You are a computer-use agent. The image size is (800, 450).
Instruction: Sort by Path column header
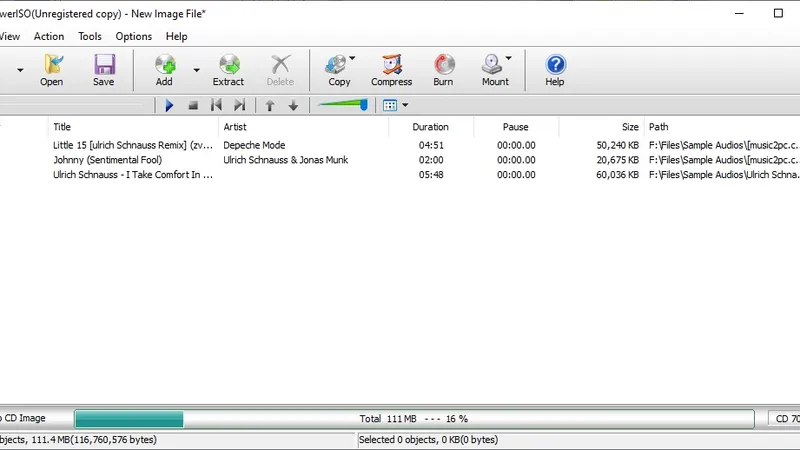(721, 127)
